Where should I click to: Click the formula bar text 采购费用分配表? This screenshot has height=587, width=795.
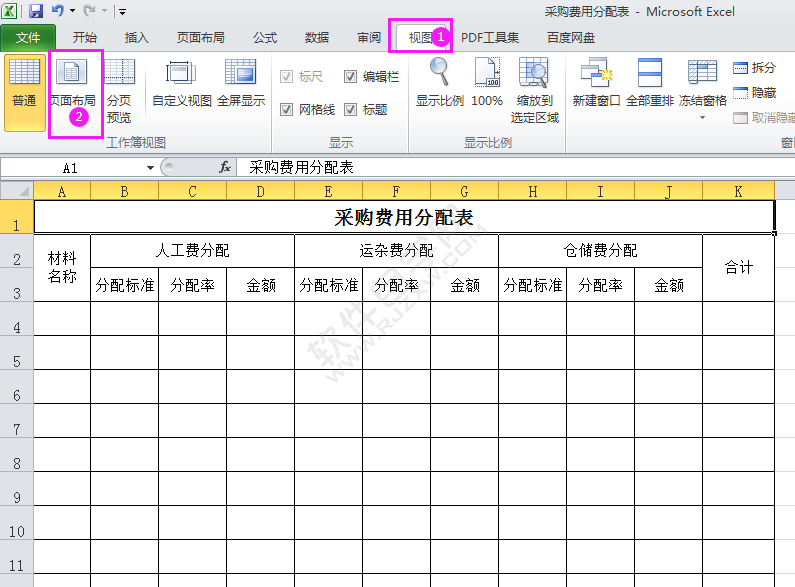pyautogui.click(x=301, y=167)
